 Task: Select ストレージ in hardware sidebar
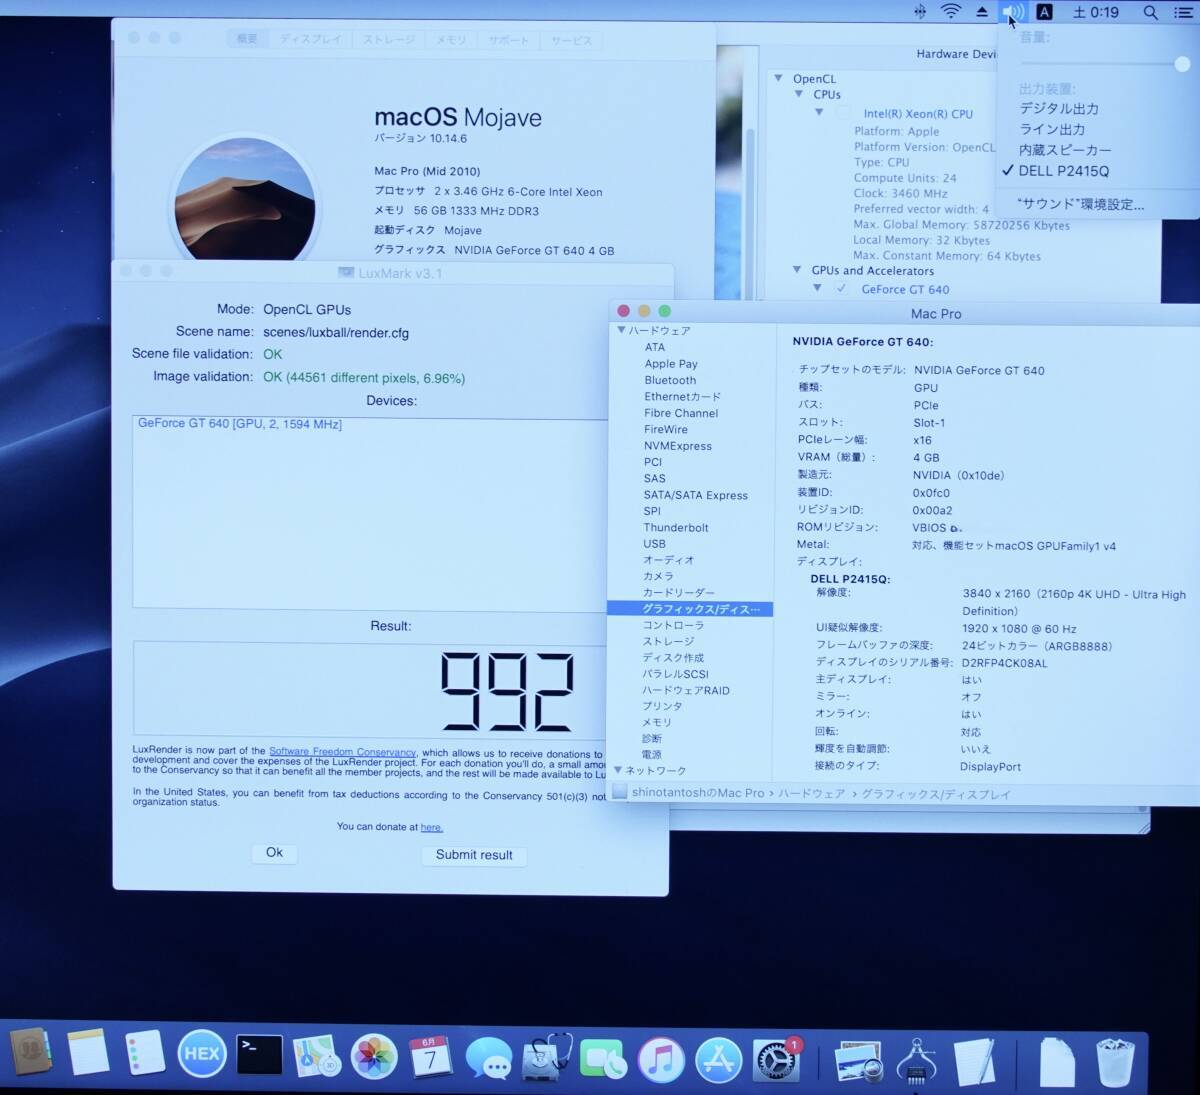pos(668,642)
